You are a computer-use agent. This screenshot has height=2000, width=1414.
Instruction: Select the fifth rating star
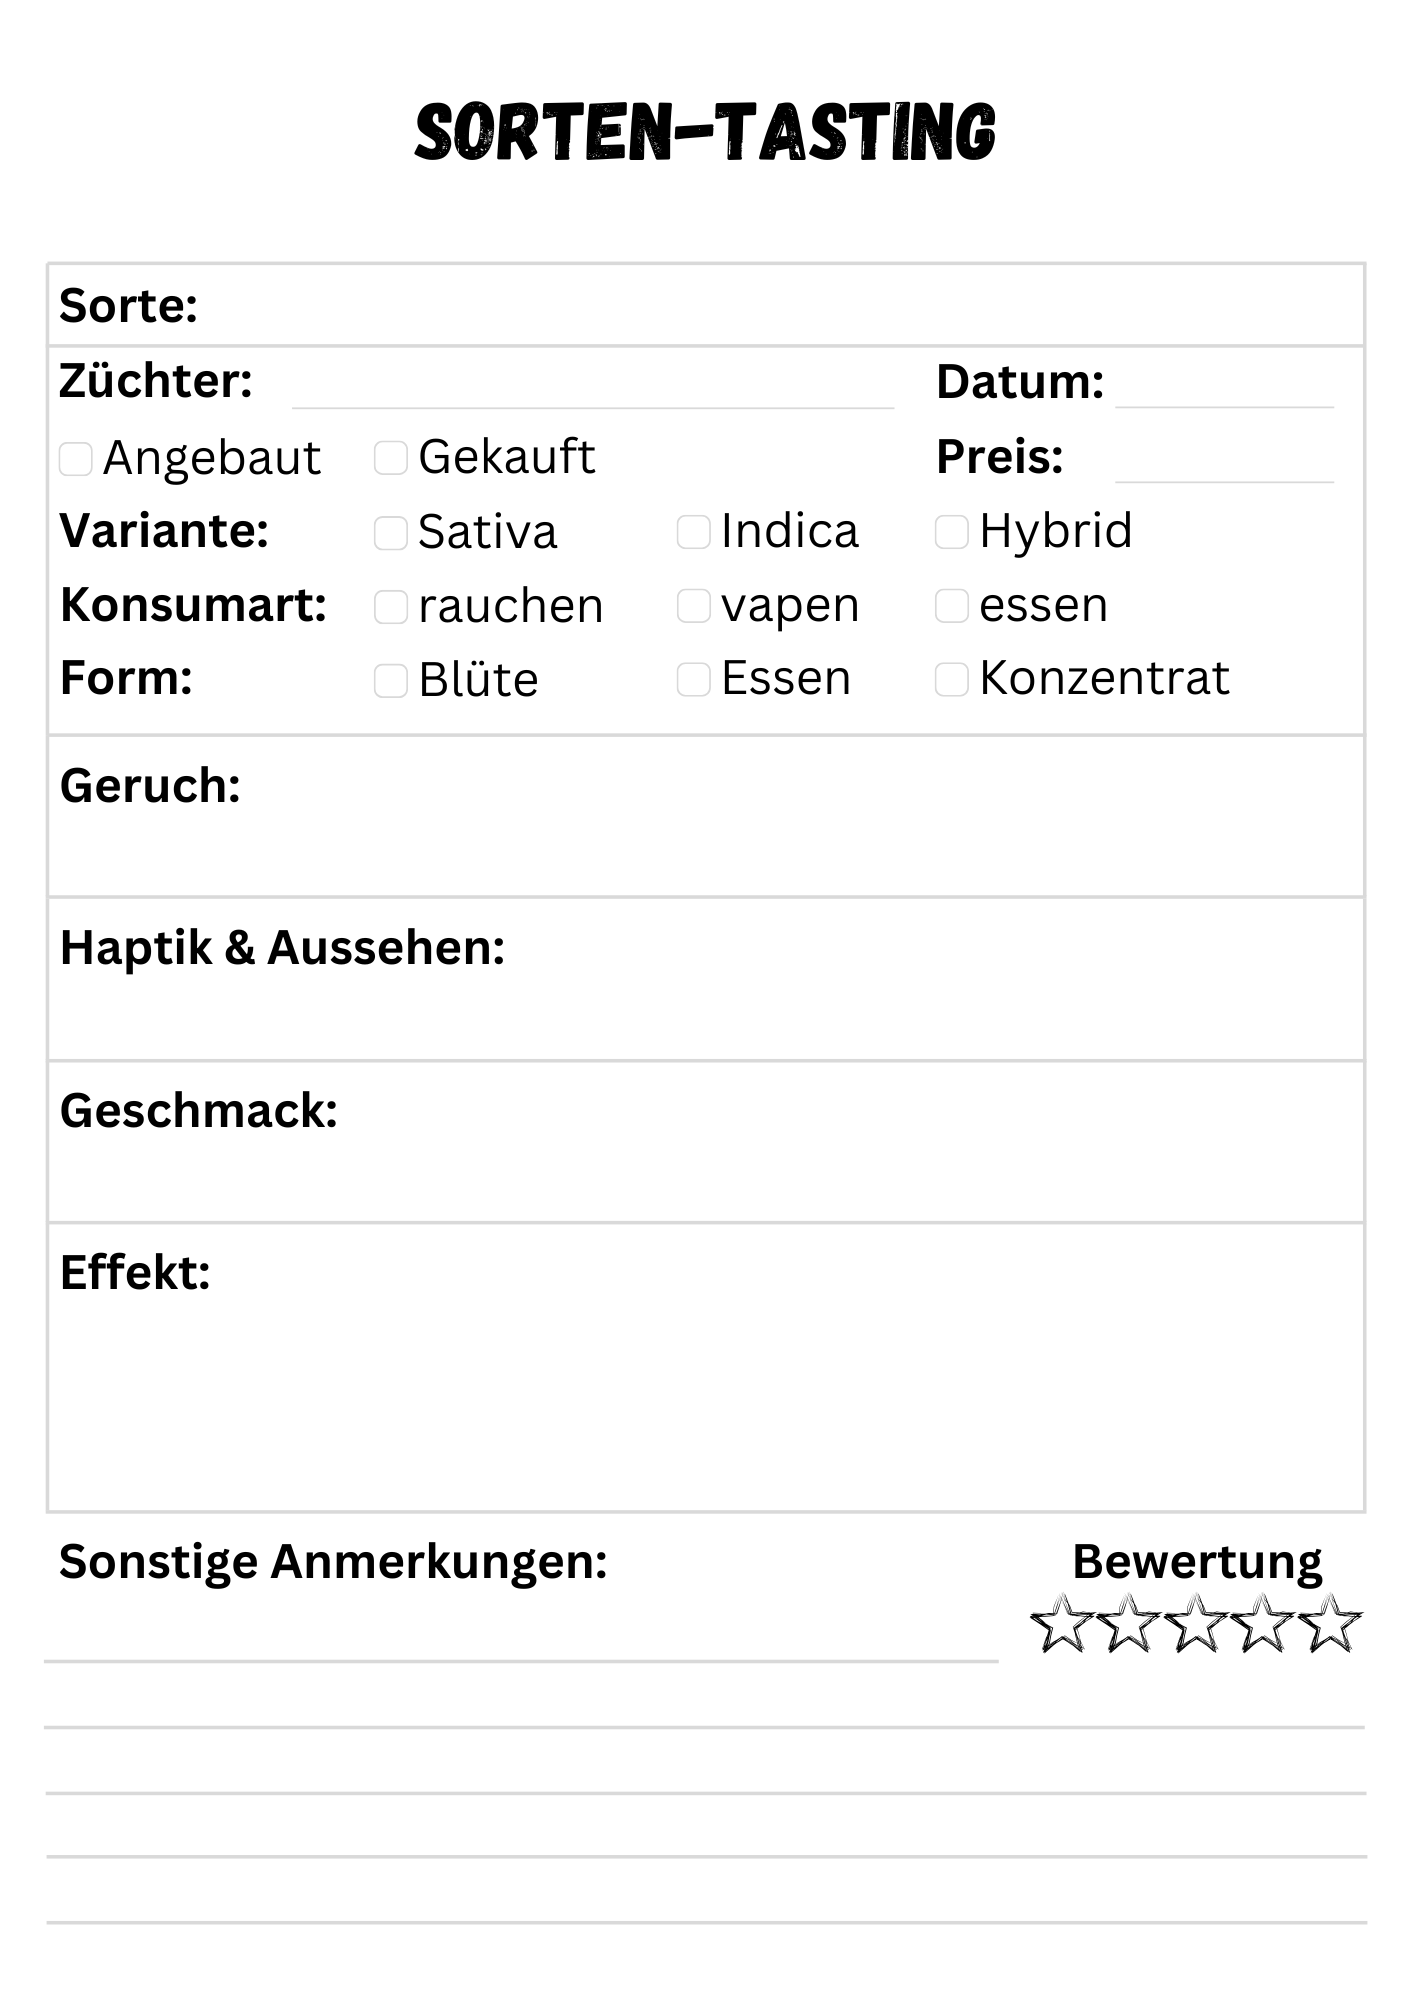(1332, 1624)
